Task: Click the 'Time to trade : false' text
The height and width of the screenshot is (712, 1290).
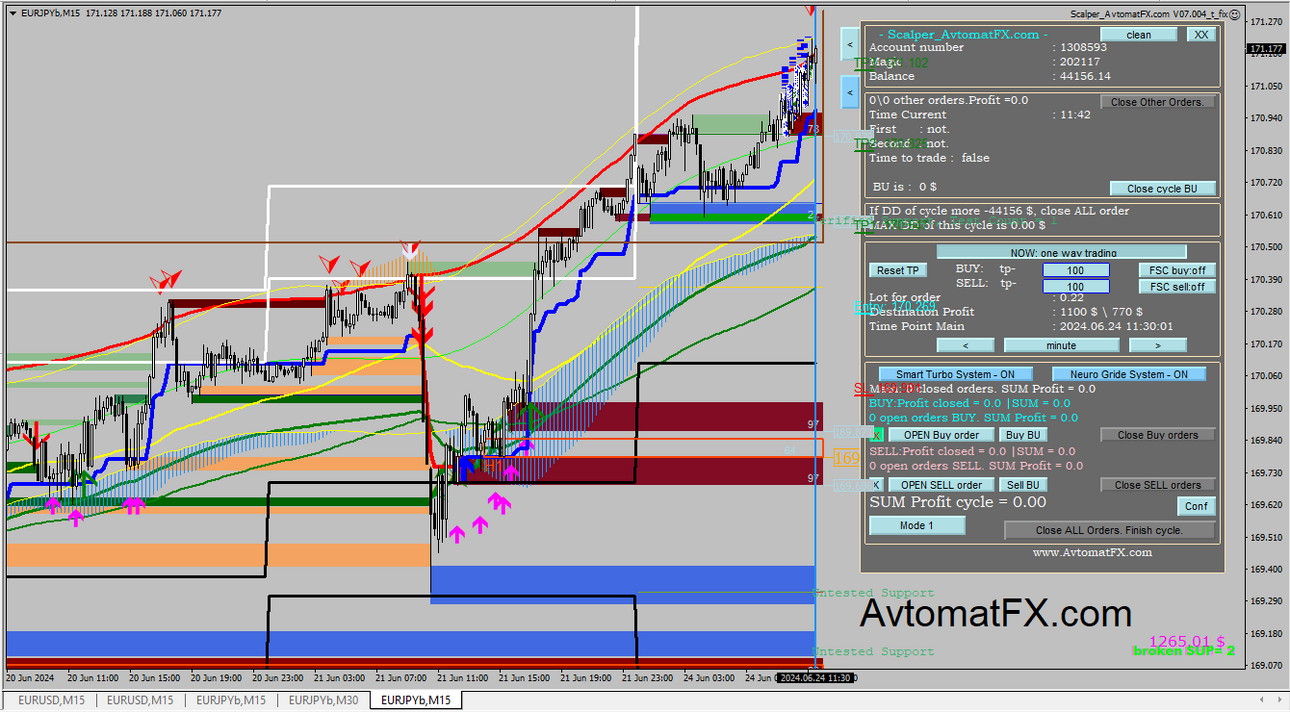Action: tap(929, 158)
